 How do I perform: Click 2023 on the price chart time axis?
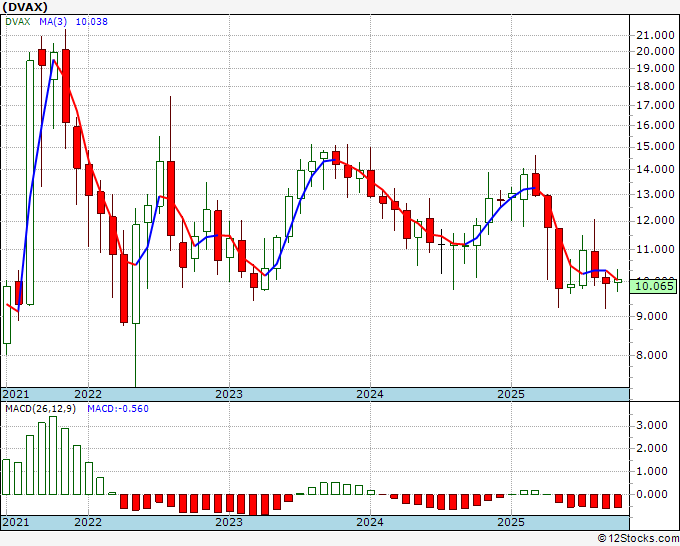(x=229, y=394)
